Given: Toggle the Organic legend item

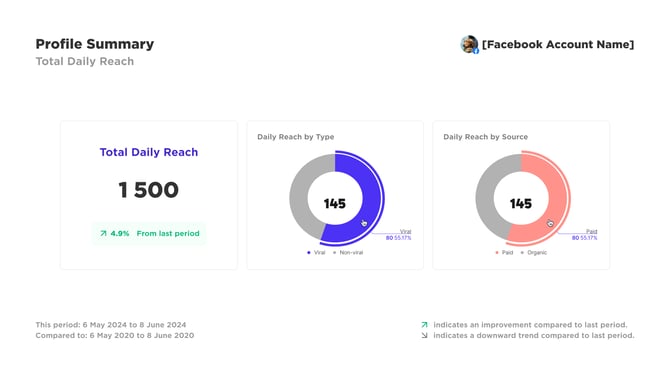Looking at the screenshot, I should tap(533, 253).
